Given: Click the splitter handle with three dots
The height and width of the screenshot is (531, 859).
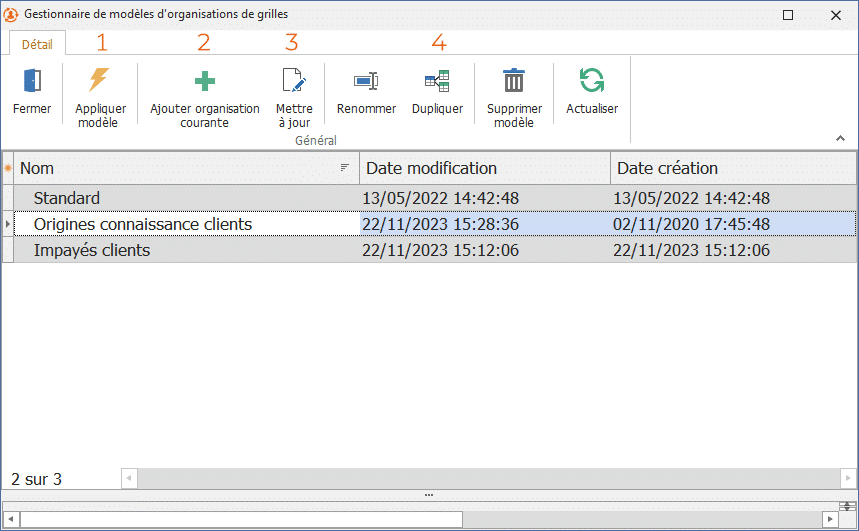Looking at the screenshot, I should (429, 495).
